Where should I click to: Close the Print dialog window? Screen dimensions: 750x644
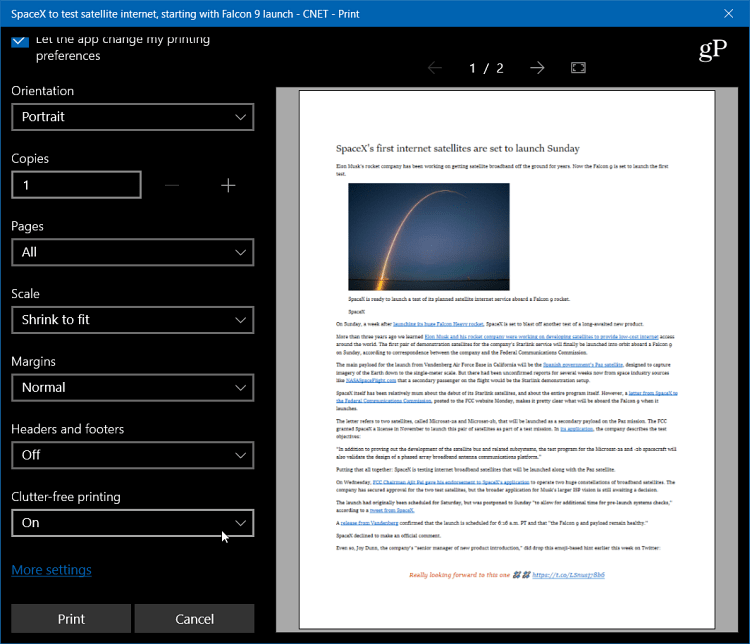point(728,13)
